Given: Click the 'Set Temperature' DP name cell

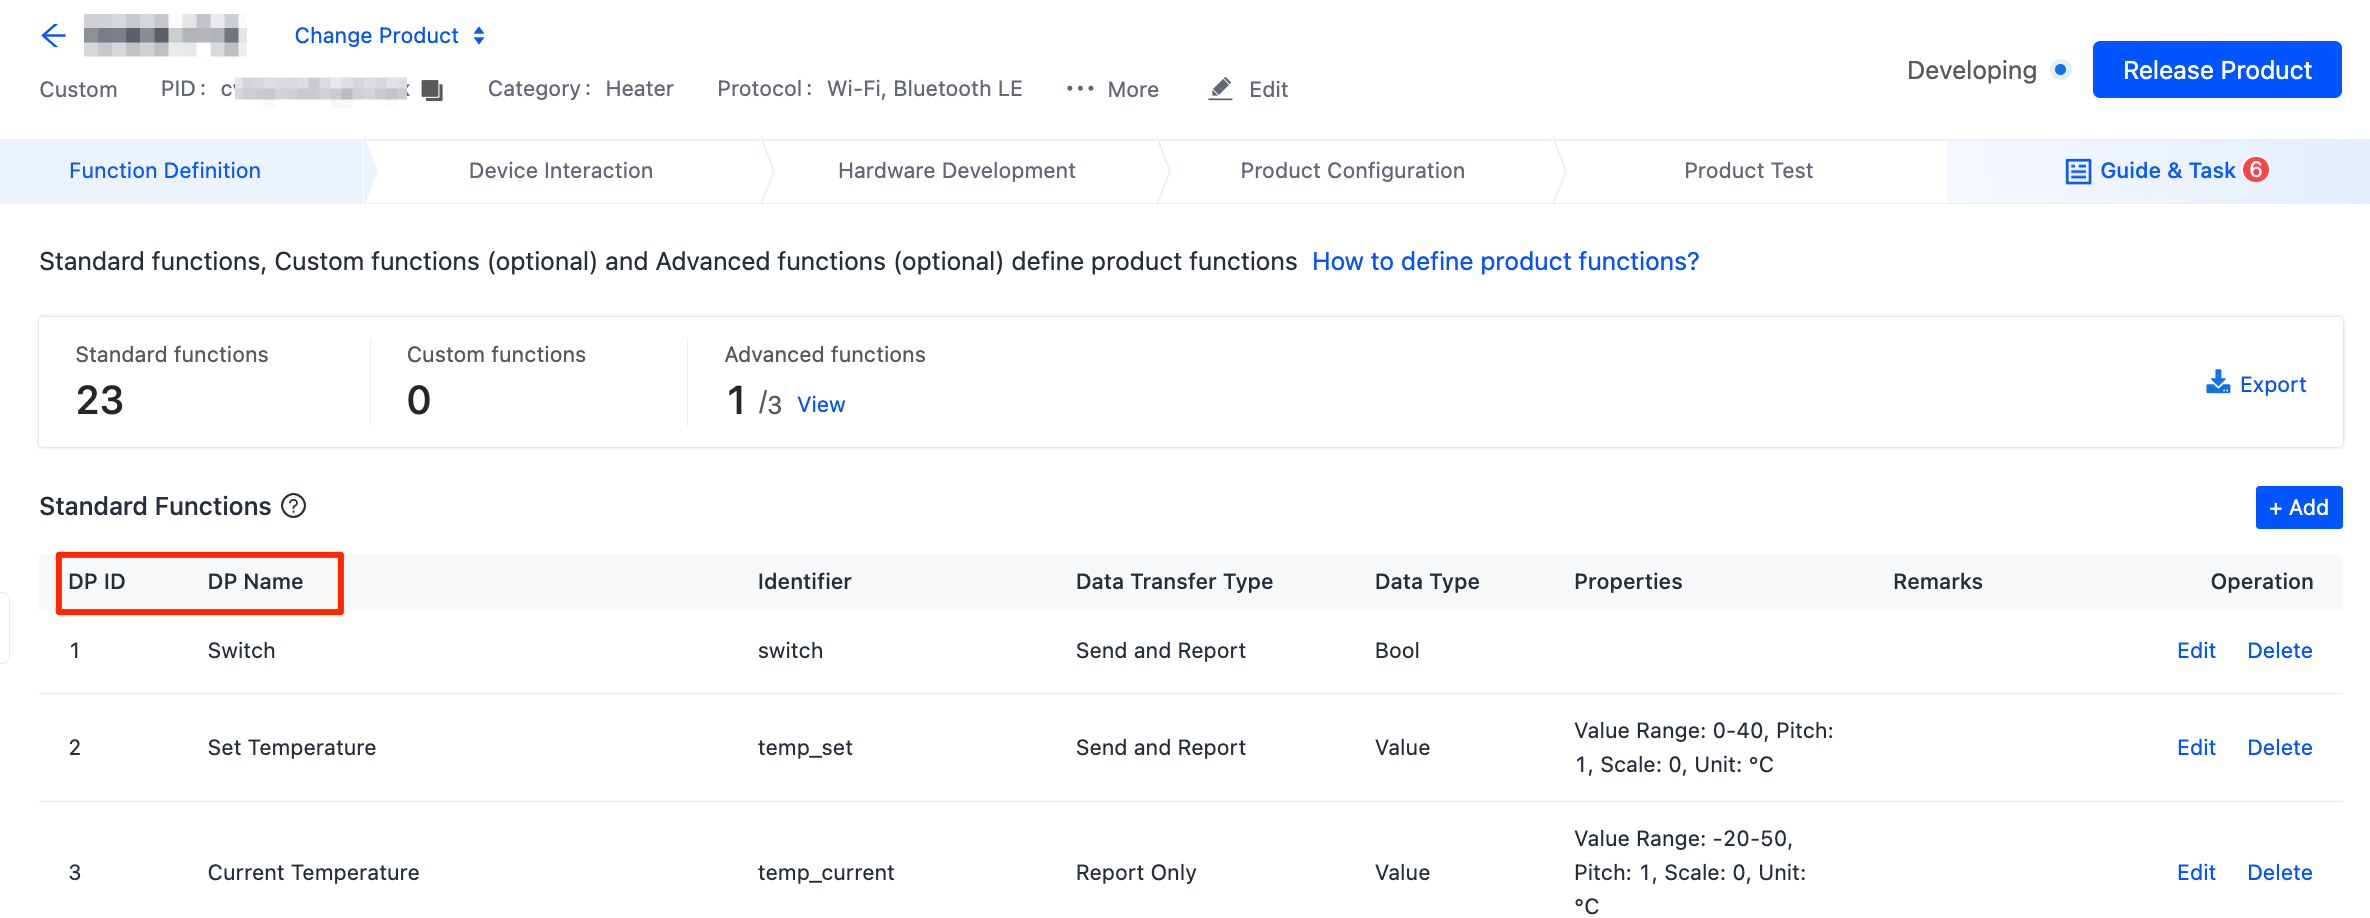Looking at the screenshot, I should click(x=292, y=747).
